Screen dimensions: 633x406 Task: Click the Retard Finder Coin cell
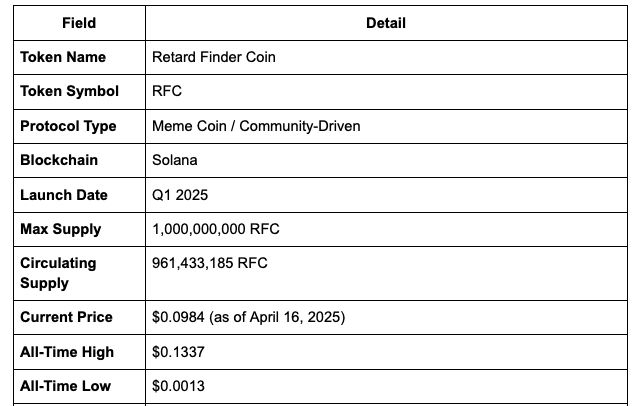pos(386,57)
